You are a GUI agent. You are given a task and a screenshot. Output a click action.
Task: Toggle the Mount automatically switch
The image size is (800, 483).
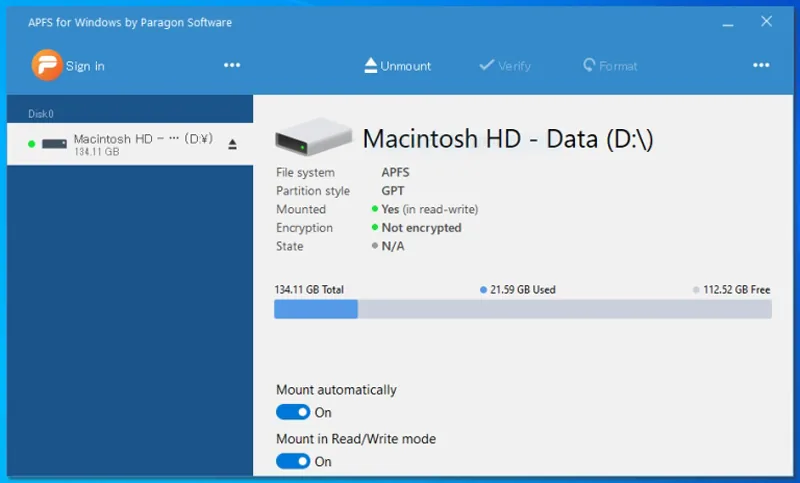293,412
